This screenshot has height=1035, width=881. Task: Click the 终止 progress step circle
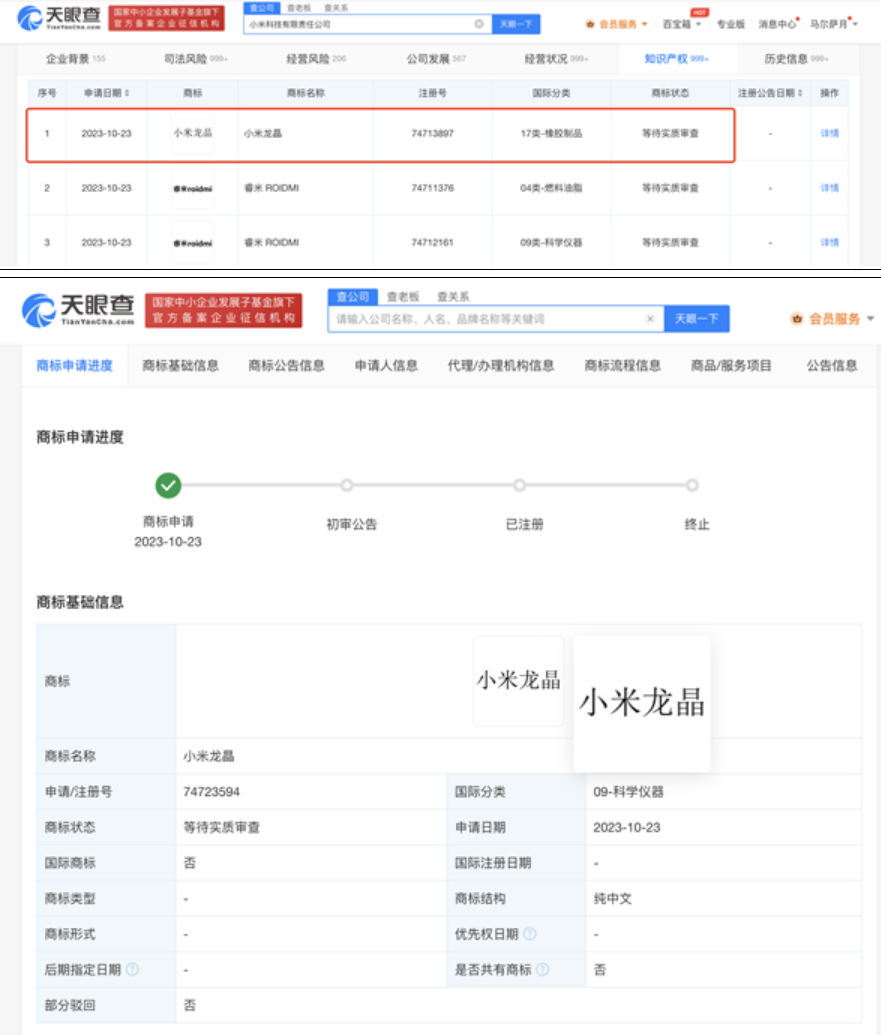[x=692, y=486]
